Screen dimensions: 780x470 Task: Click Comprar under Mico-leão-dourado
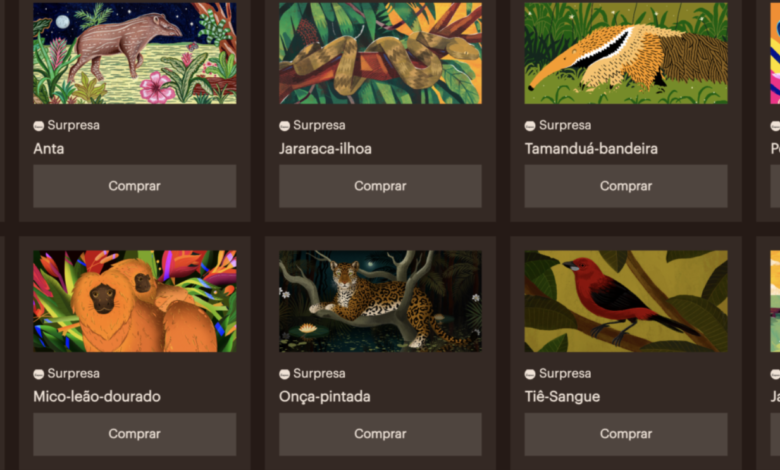(x=134, y=434)
